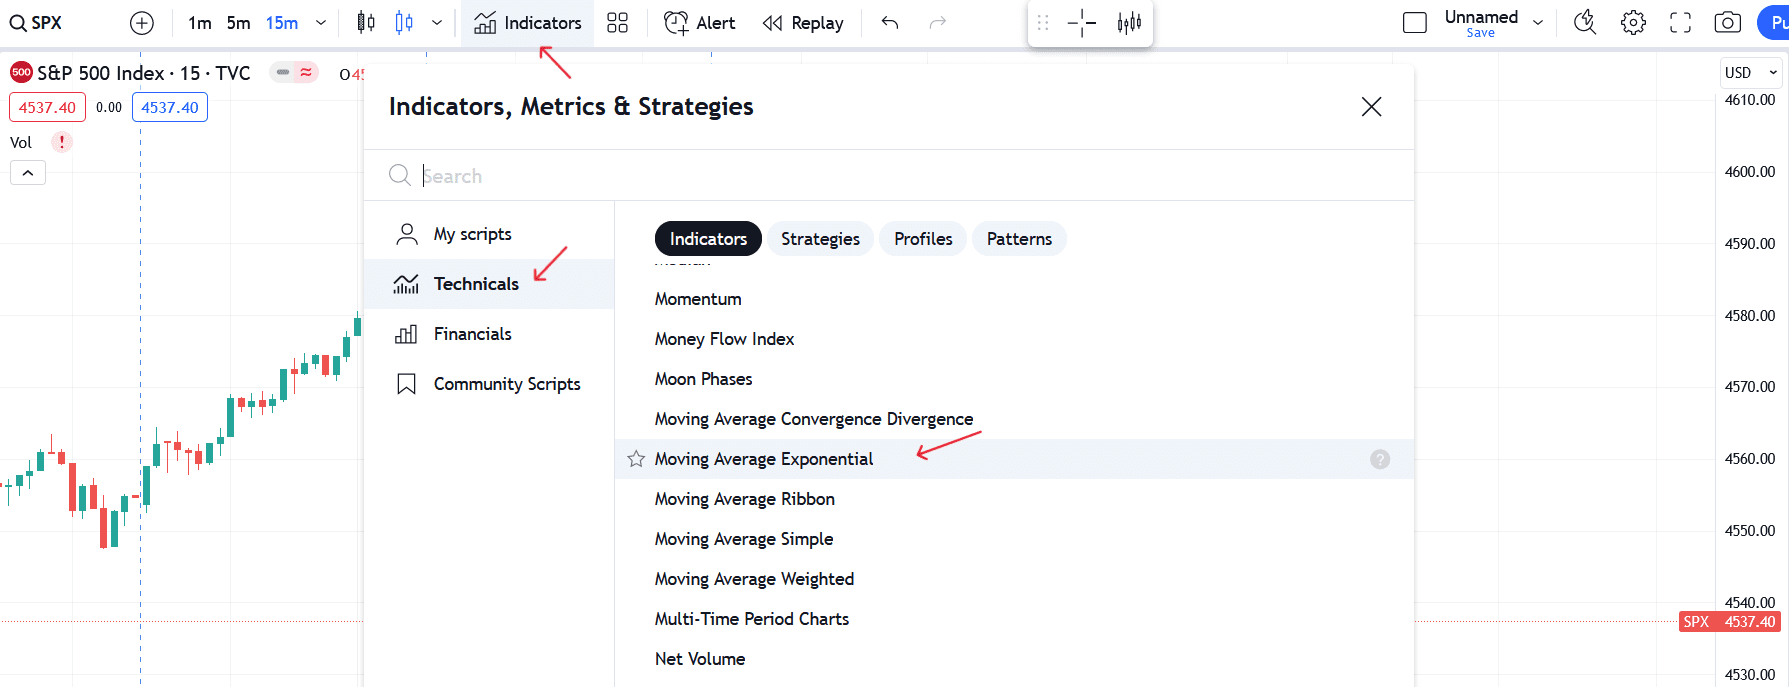Screen dimensions: 1789x687
Task: Add Moving Average Ribbon indicator
Action: point(1014,499)
